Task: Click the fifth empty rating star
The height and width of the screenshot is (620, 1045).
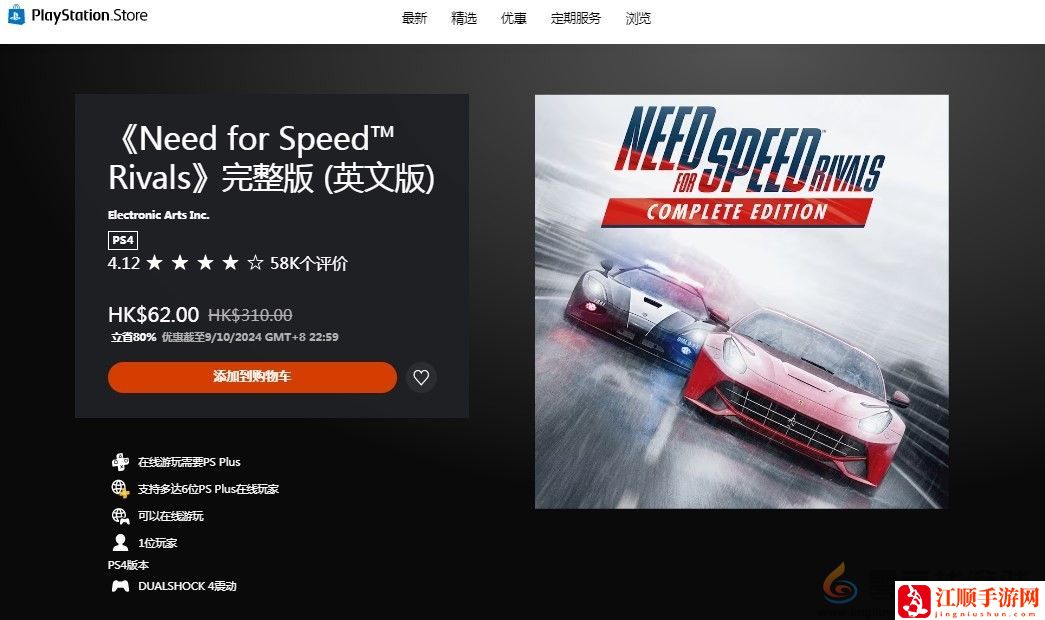Action: (x=255, y=263)
